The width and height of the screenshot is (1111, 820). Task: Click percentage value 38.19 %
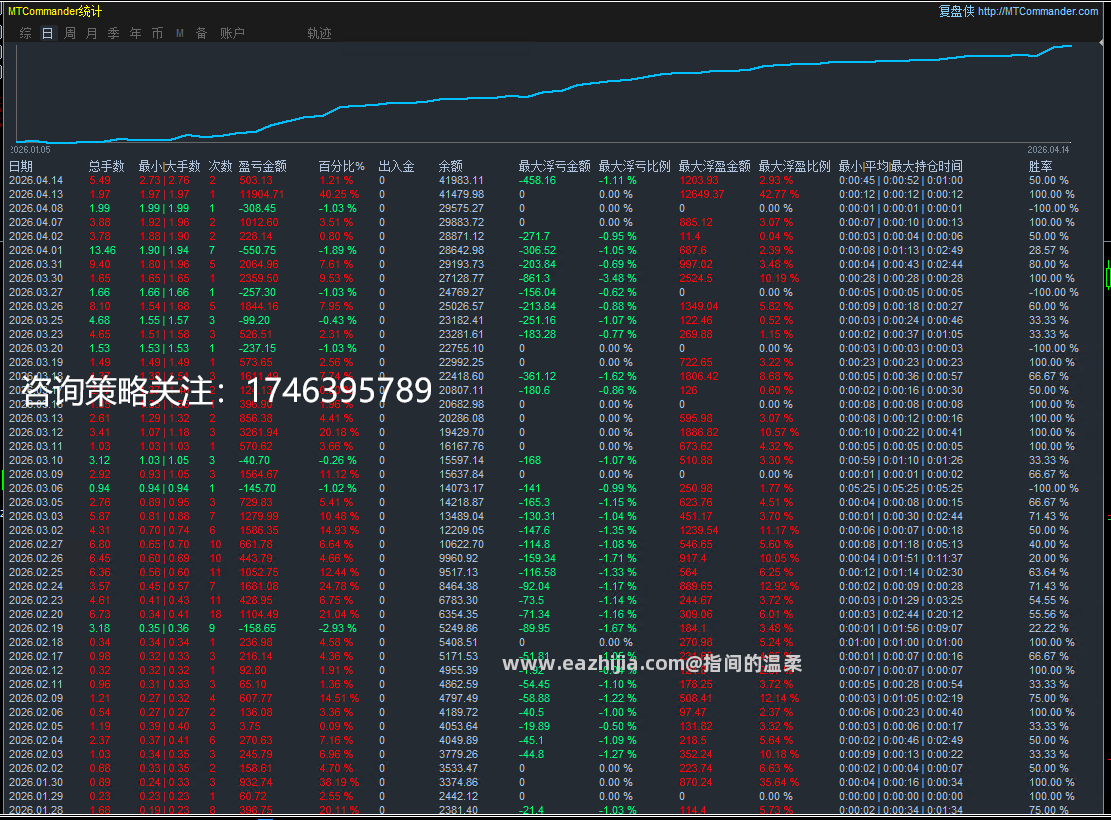[x=339, y=782]
